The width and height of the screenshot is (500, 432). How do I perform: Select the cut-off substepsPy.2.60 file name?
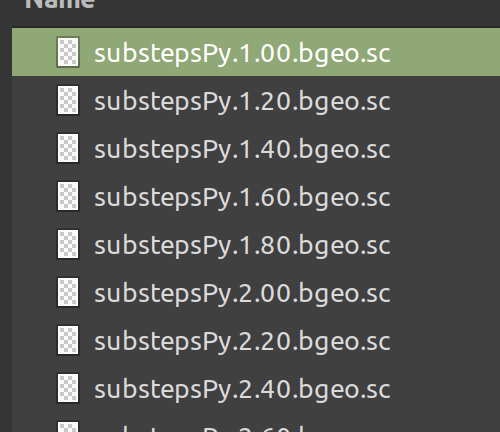pos(200,429)
